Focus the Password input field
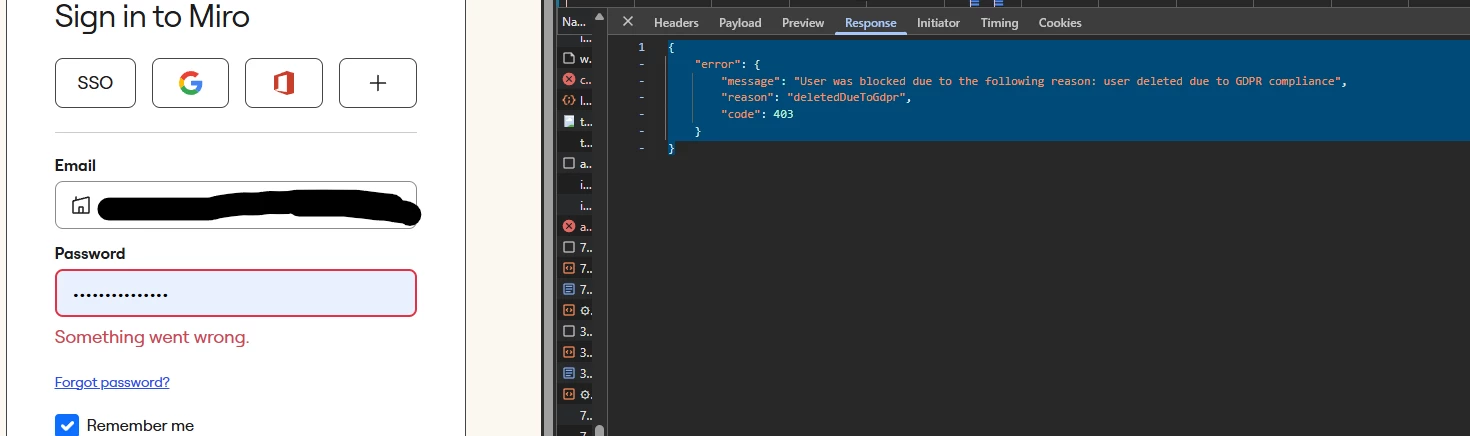Screen dimensions: 1470x436 tap(236, 293)
